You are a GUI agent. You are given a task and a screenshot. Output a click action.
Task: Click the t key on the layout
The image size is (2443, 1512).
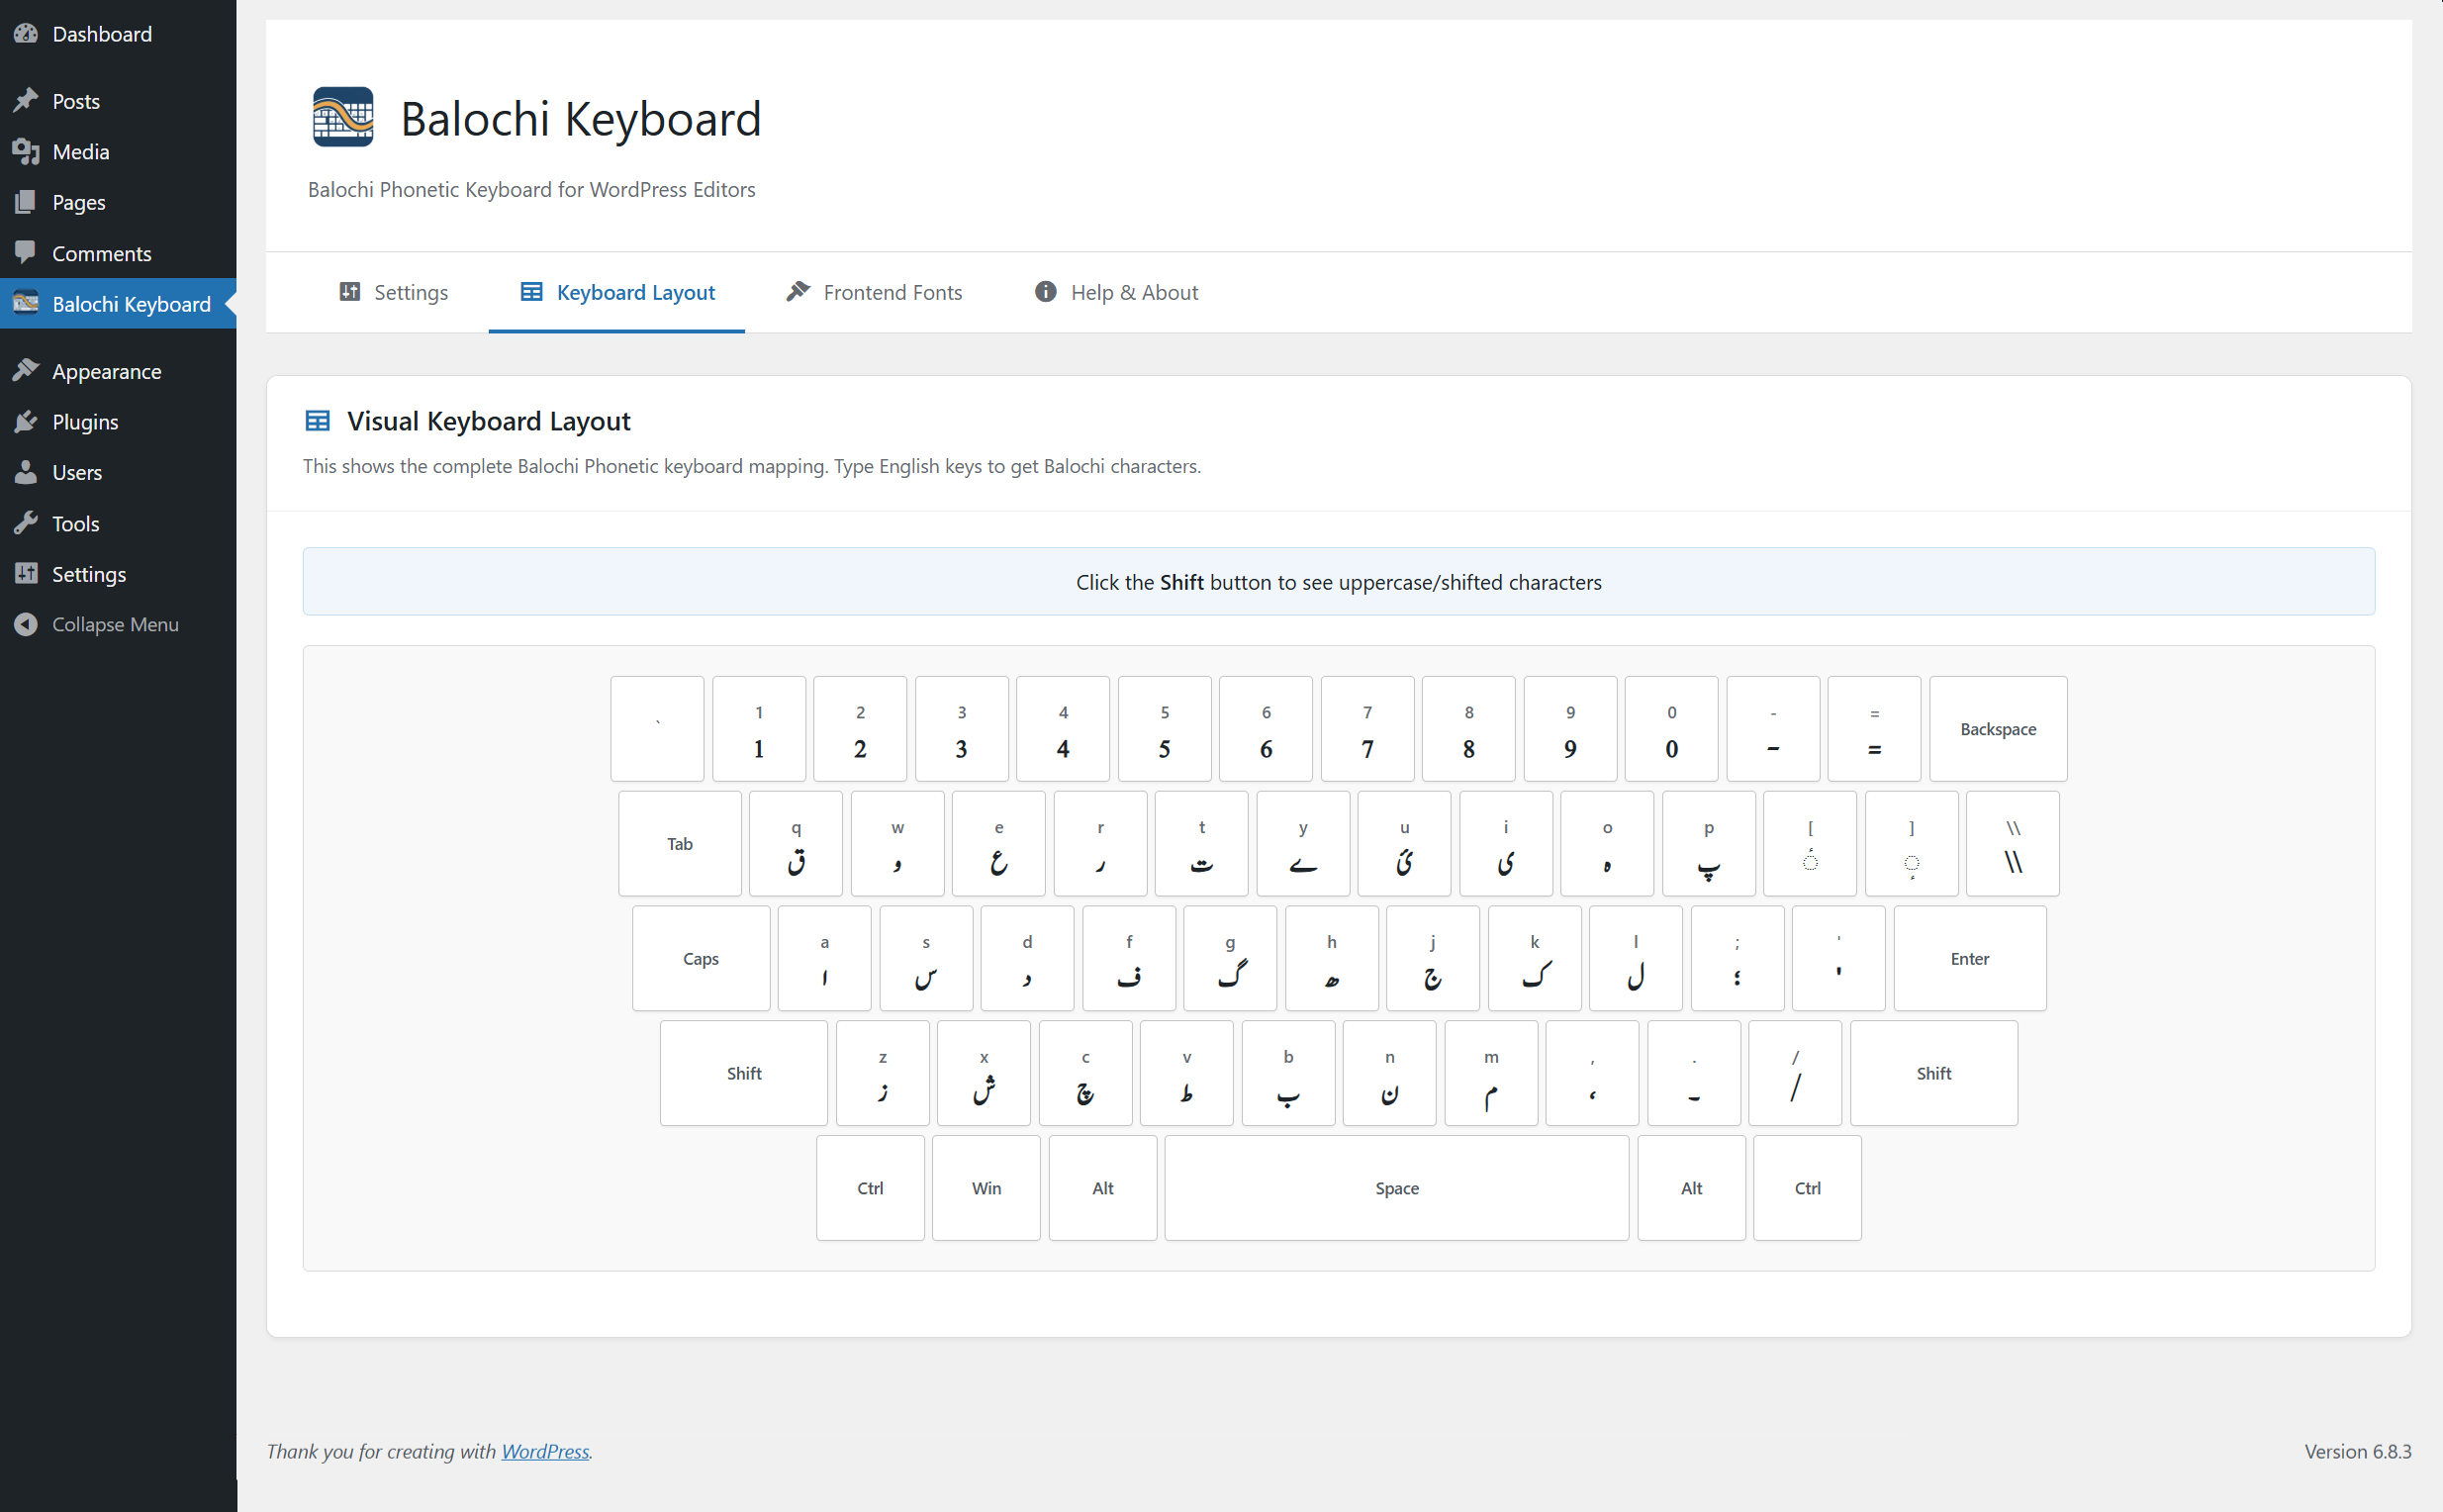pyautogui.click(x=1201, y=843)
